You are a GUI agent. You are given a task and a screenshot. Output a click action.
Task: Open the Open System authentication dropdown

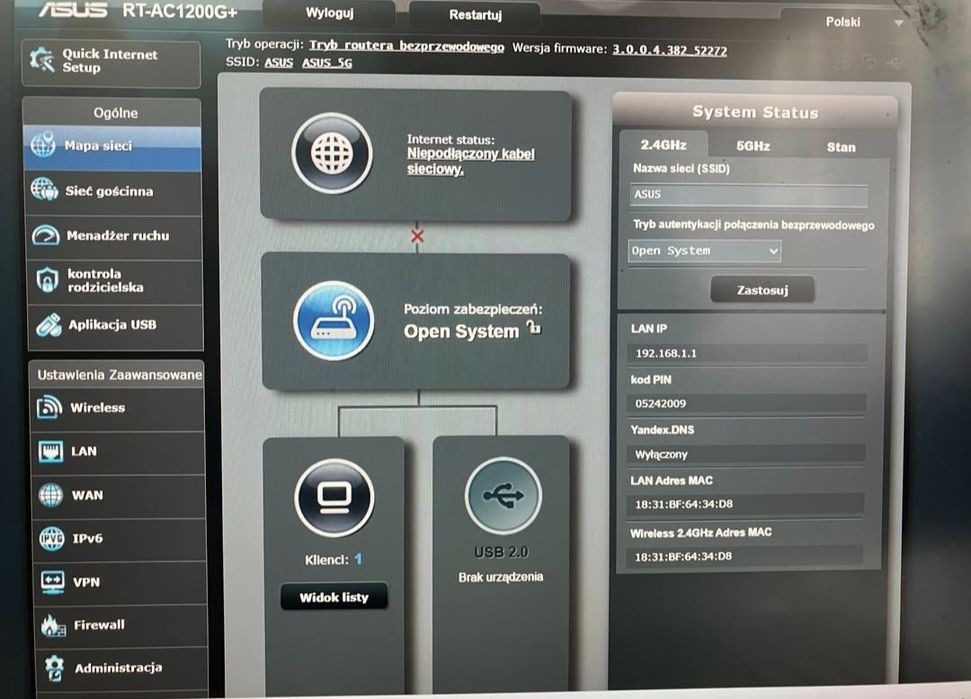click(x=704, y=251)
